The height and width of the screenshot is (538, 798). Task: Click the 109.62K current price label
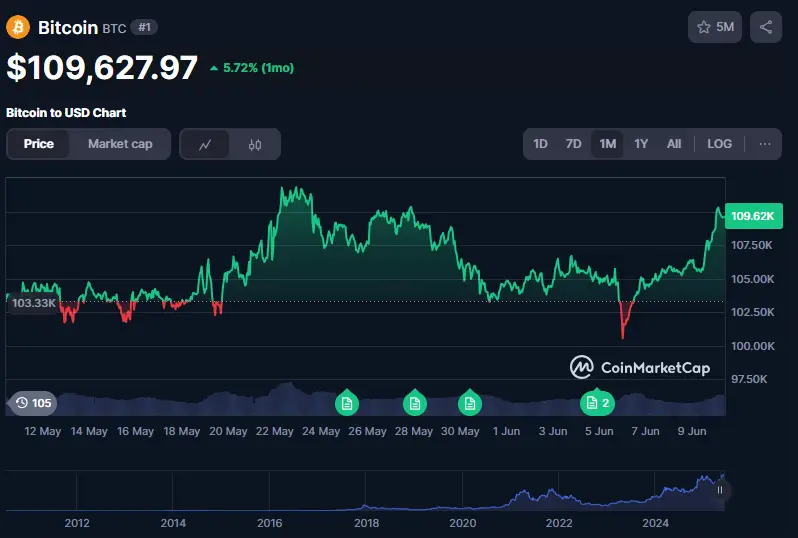pos(753,216)
